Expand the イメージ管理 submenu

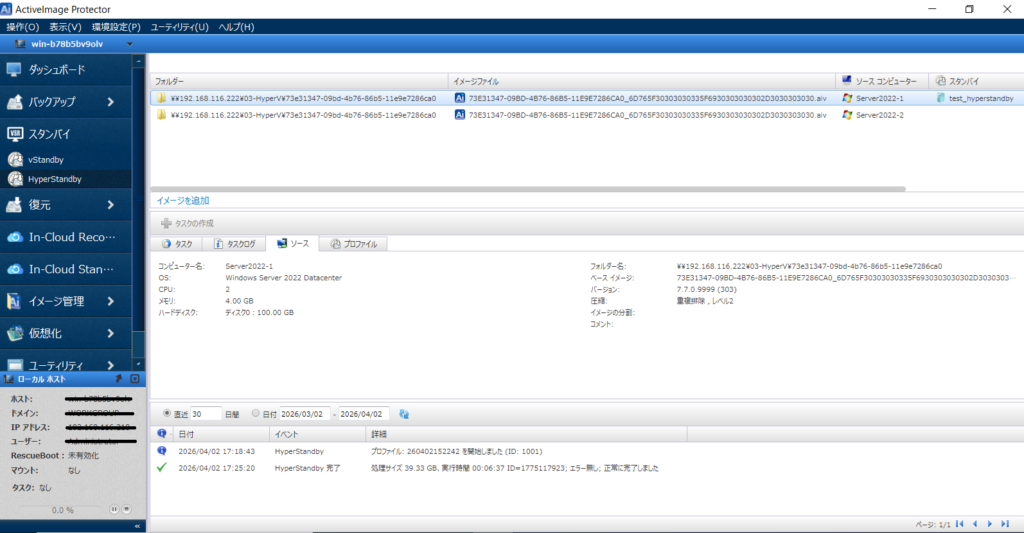pos(110,301)
